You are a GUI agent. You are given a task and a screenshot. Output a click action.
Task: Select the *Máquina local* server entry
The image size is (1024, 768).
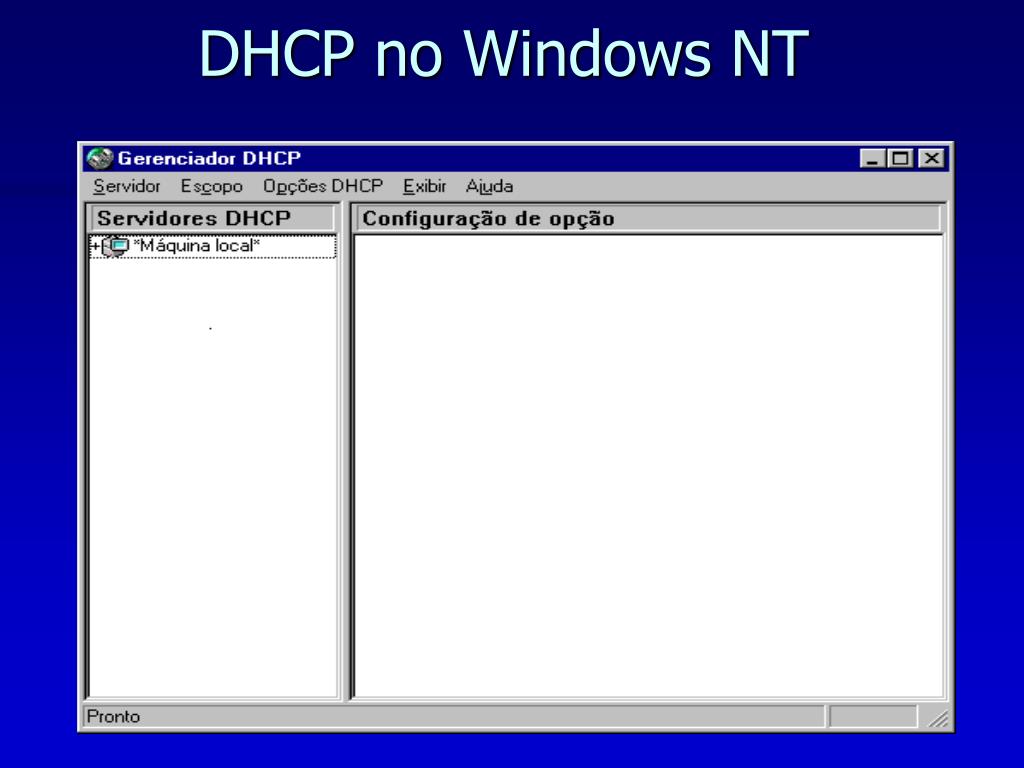click(213, 246)
